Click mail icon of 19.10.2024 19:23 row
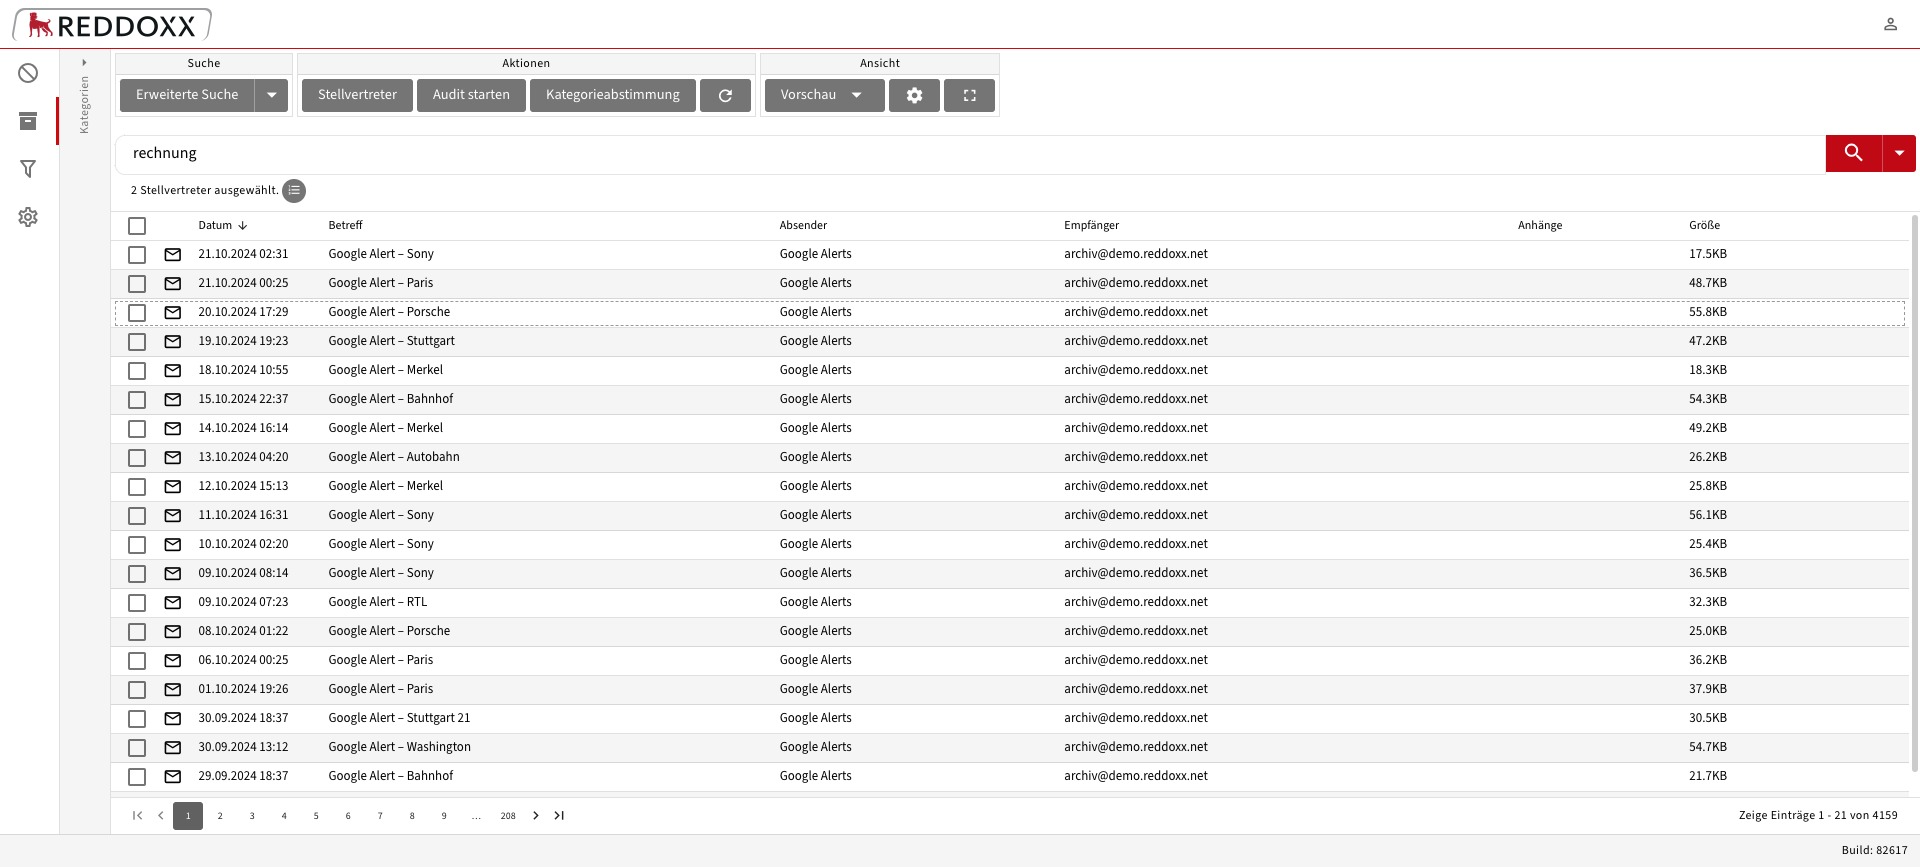The width and height of the screenshot is (1920, 867). tap(173, 342)
